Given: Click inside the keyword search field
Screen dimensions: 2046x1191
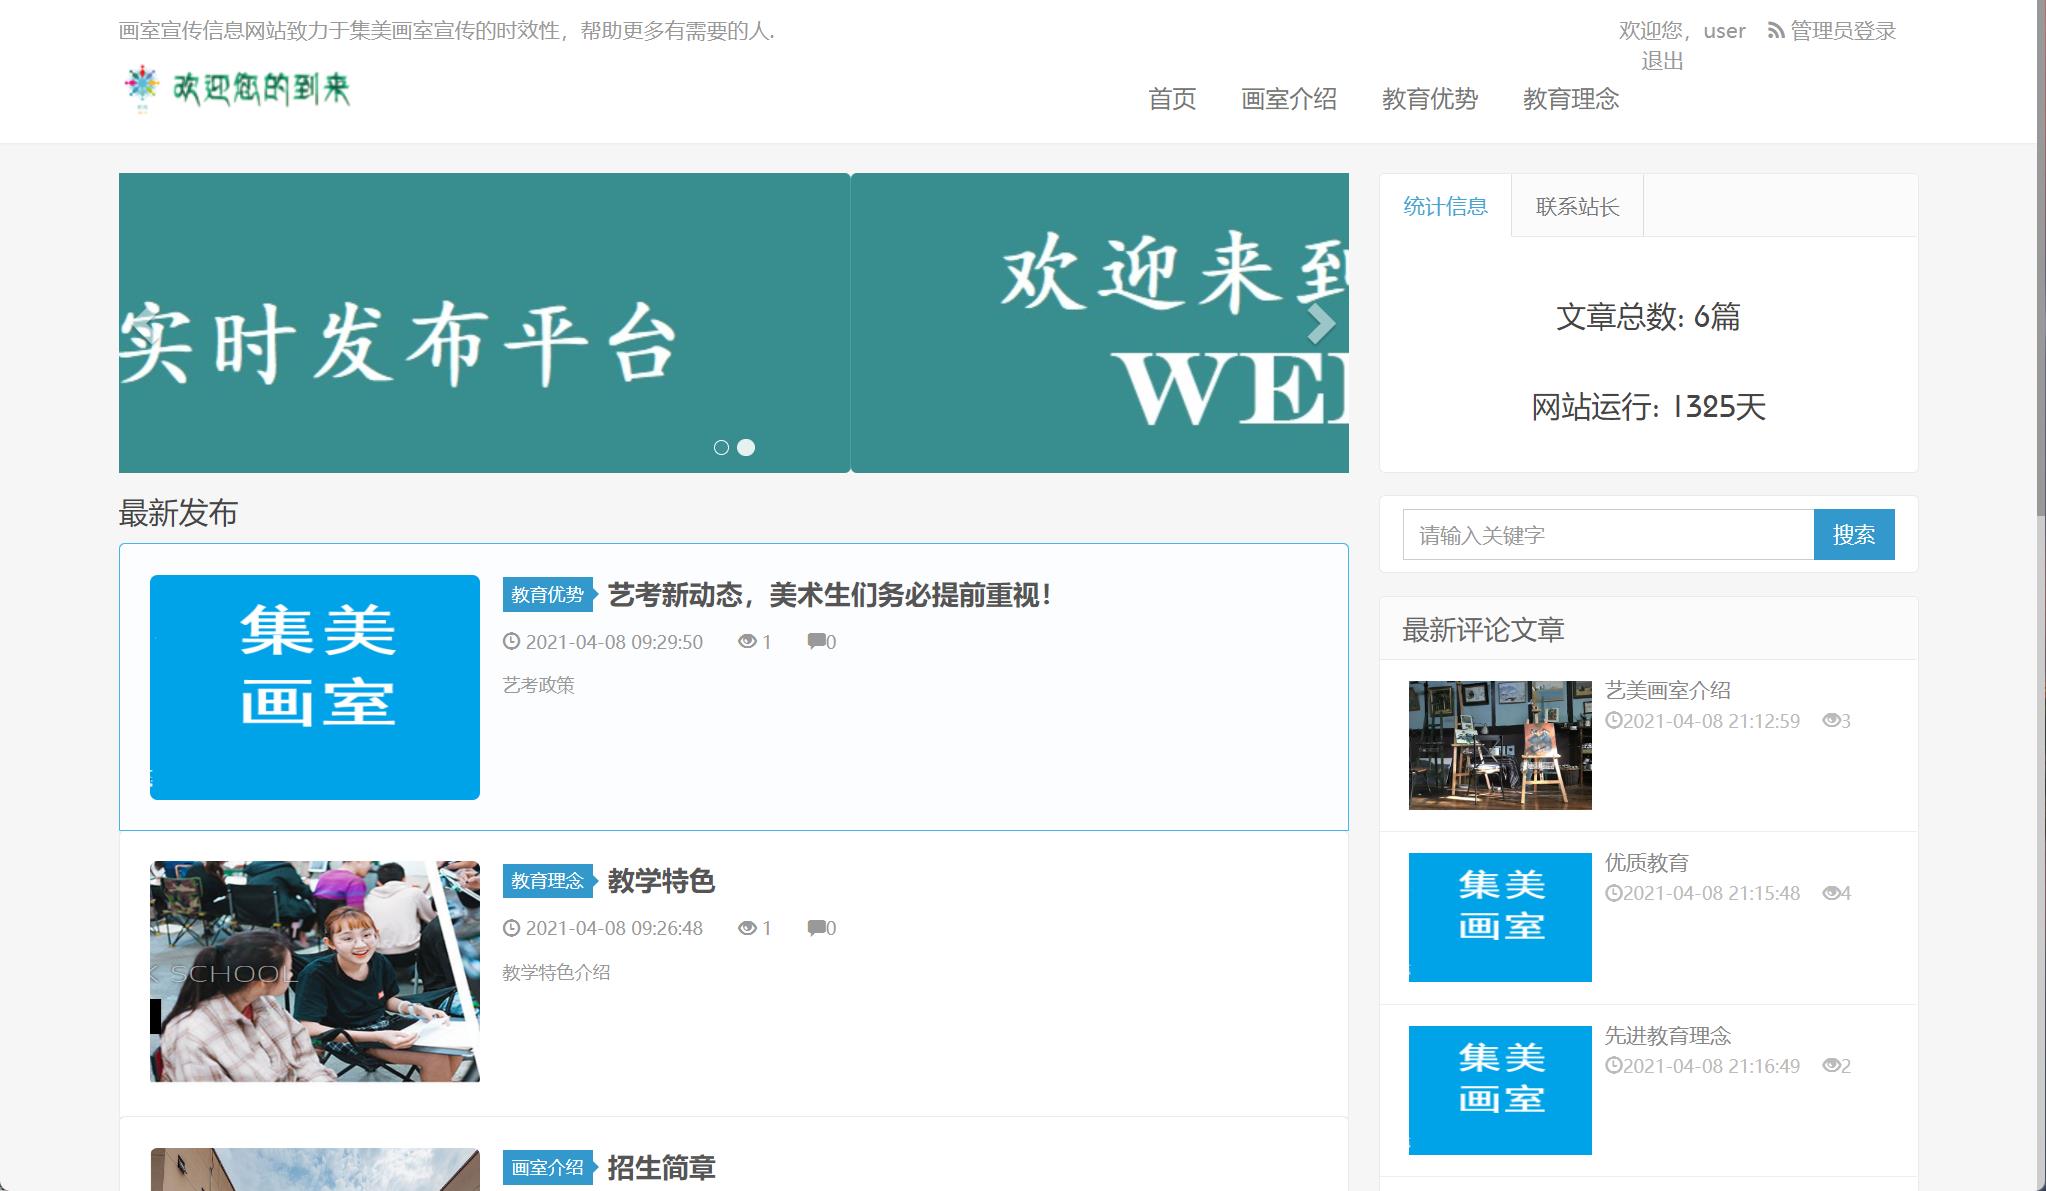Looking at the screenshot, I should coord(1605,535).
